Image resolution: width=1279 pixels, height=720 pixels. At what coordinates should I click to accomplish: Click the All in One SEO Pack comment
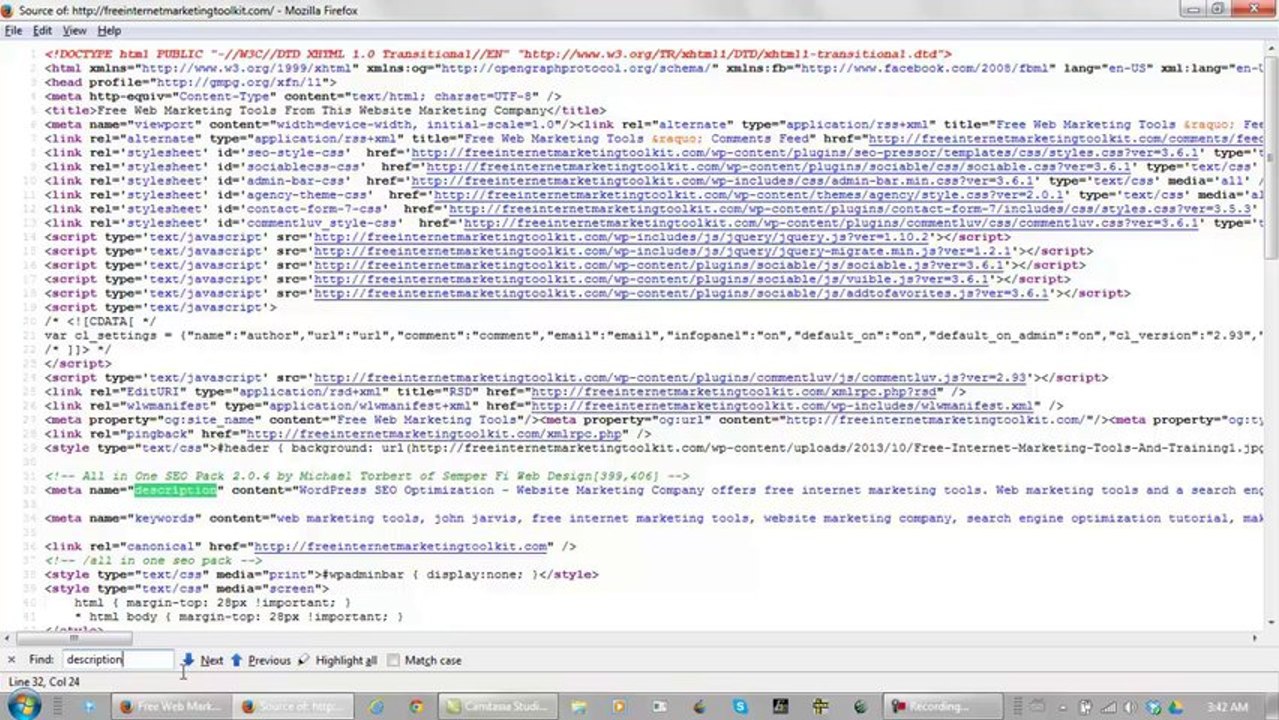click(367, 476)
